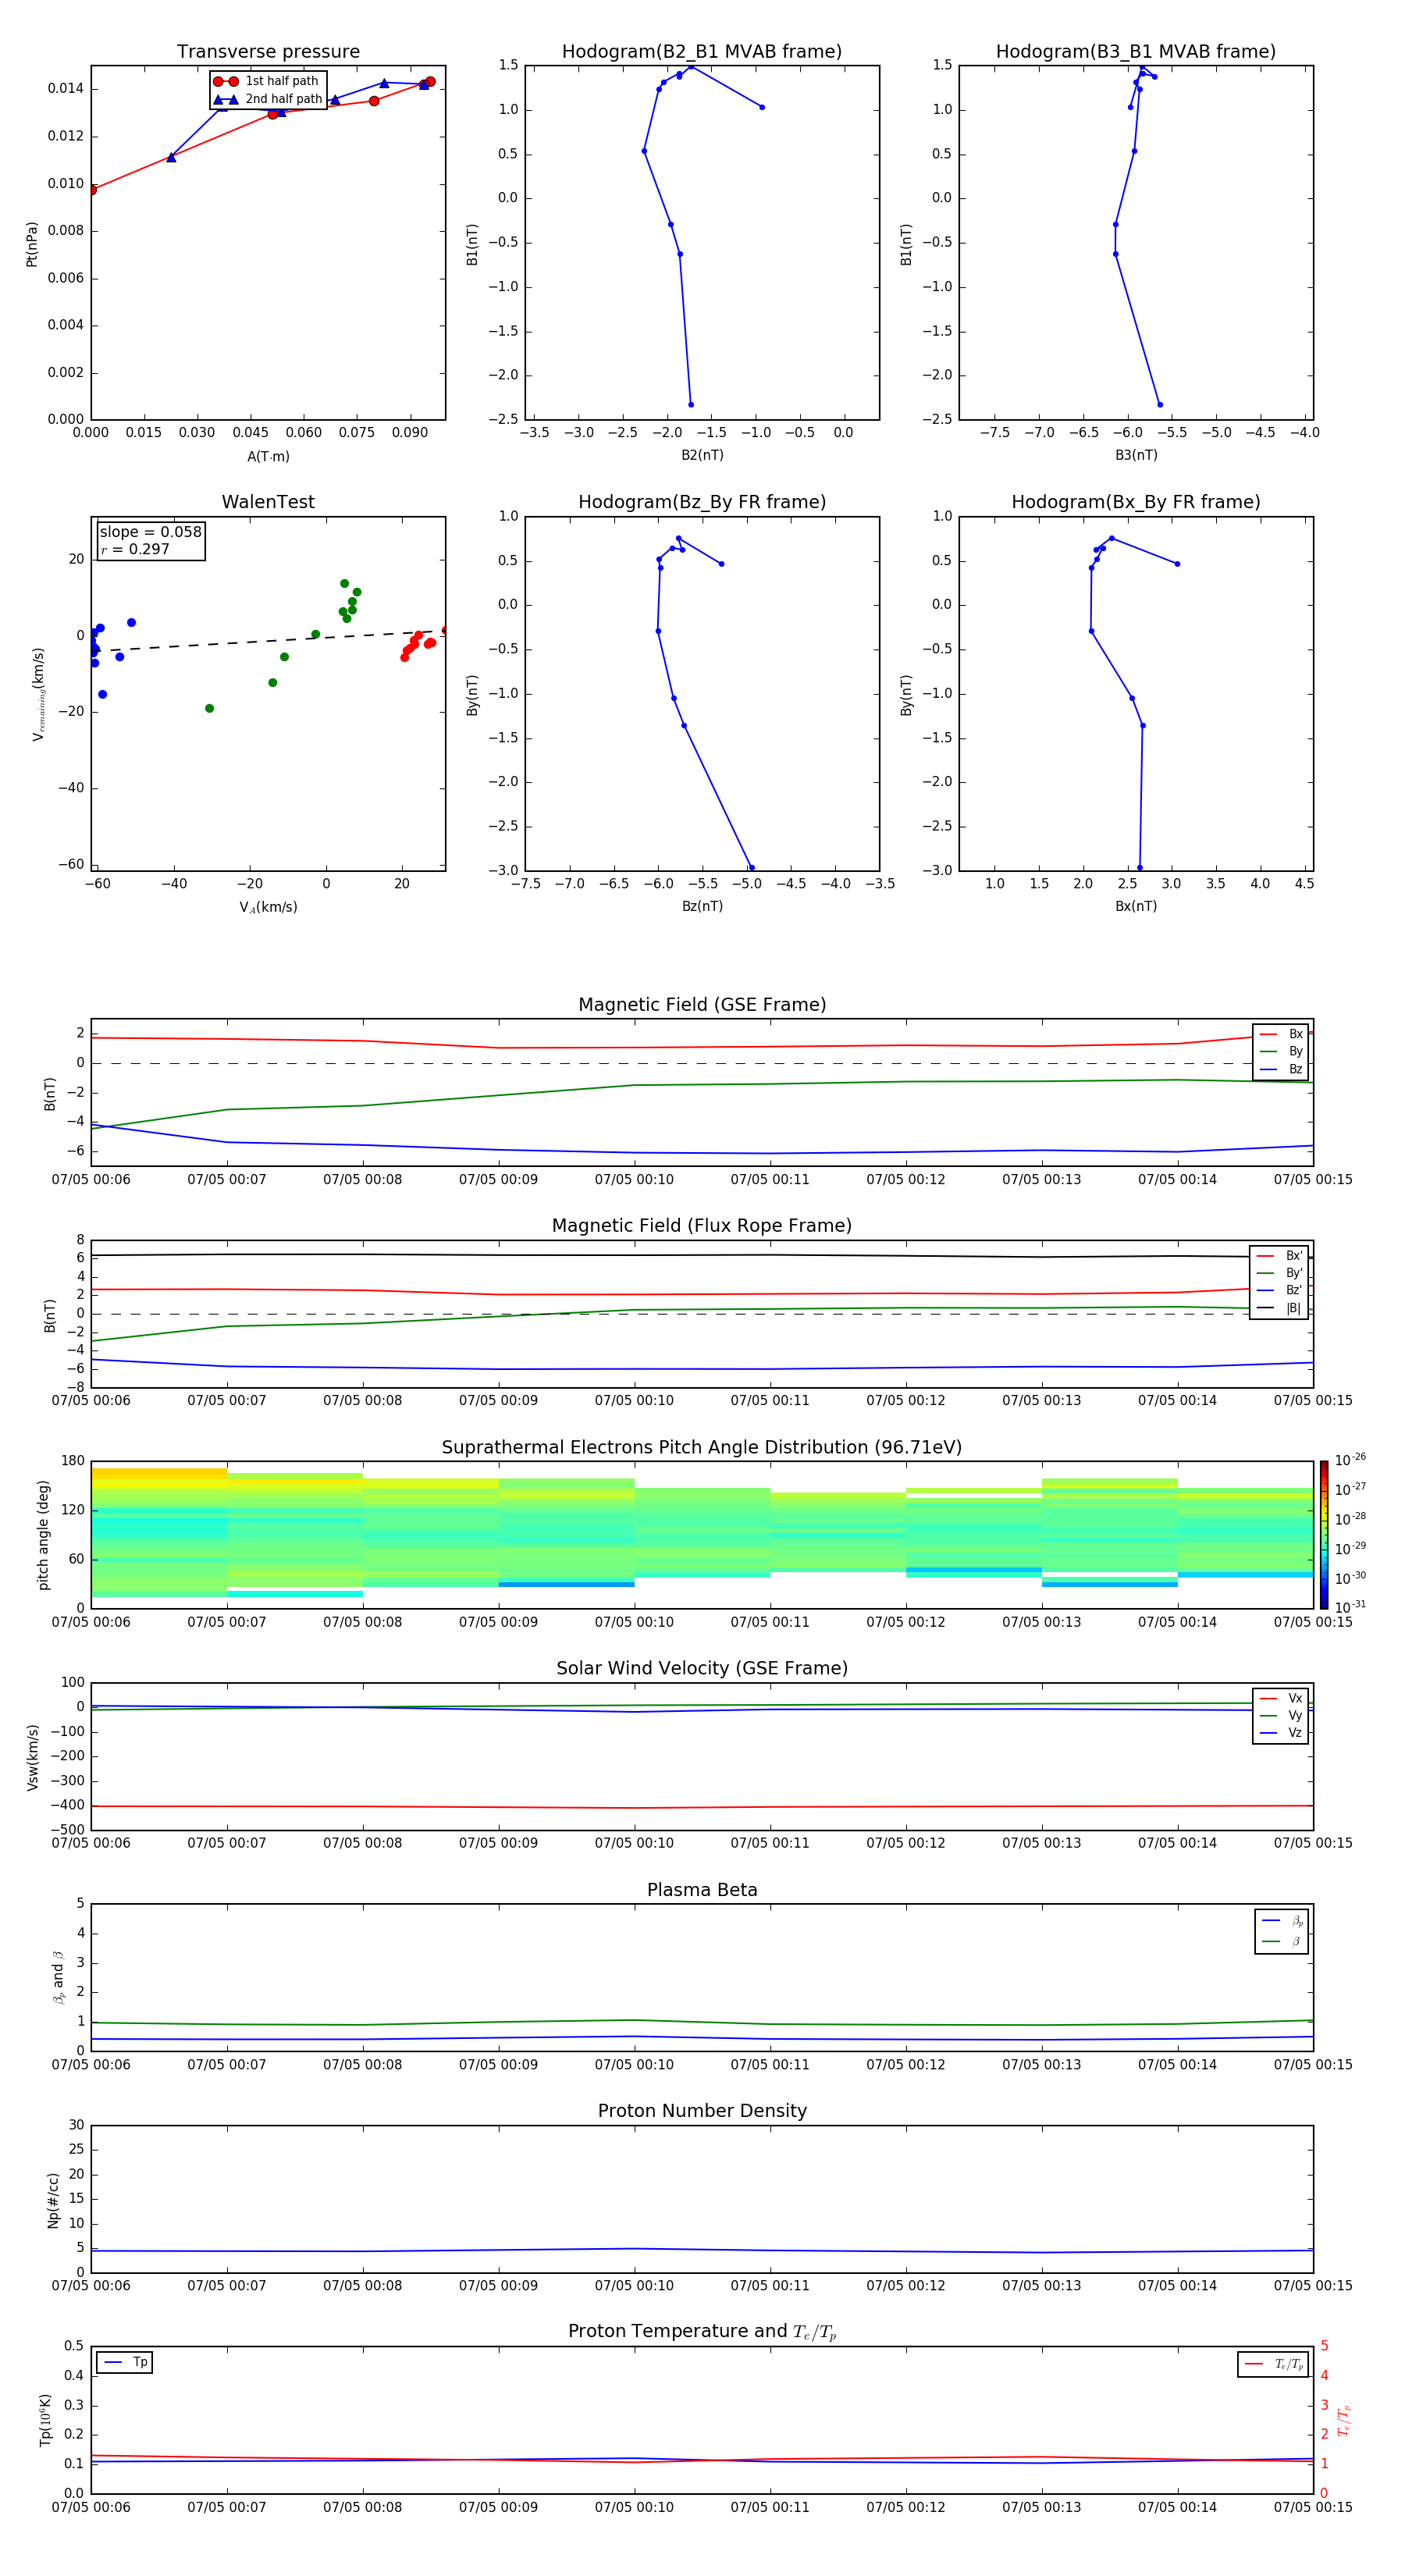The image size is (1405, 2576).
Task: Click the Bx legend entry in GSE magnetic field
Action: (x=1281, y=1034)
